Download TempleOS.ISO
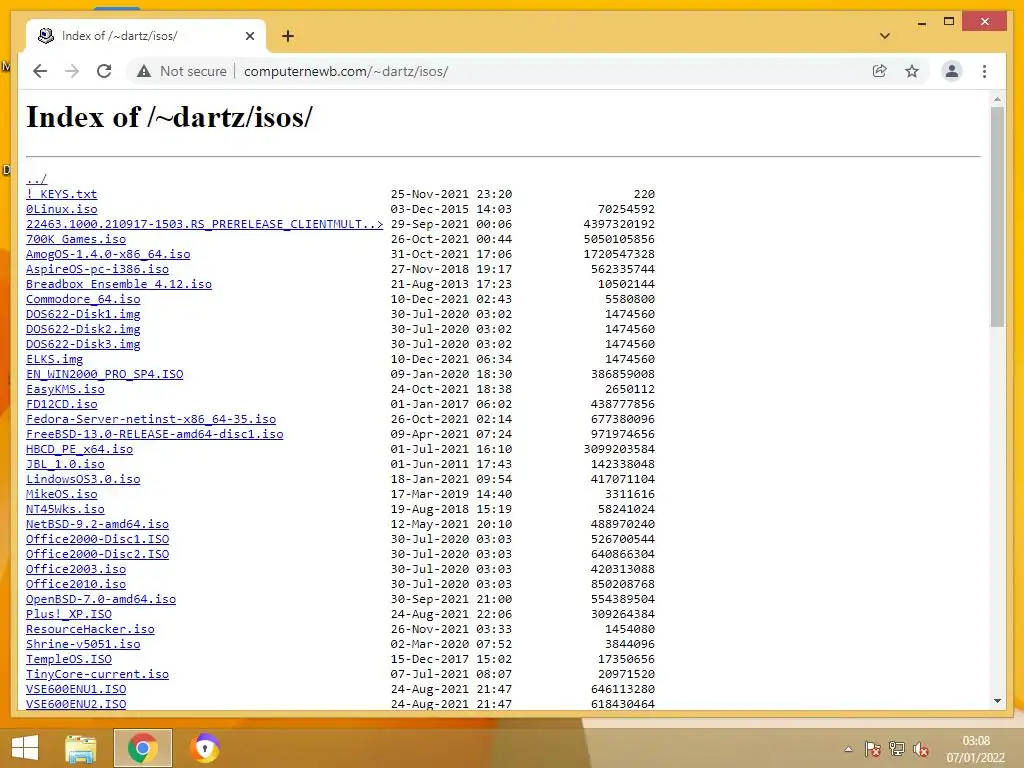This screenshot has height=768, width=1024. [69, 660]
